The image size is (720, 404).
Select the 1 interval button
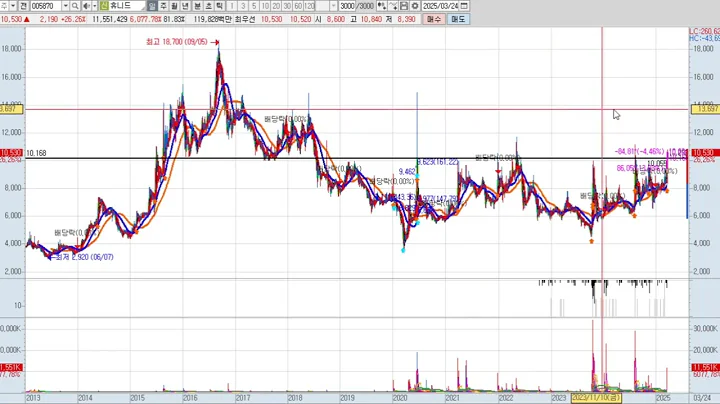click(232, 6)
